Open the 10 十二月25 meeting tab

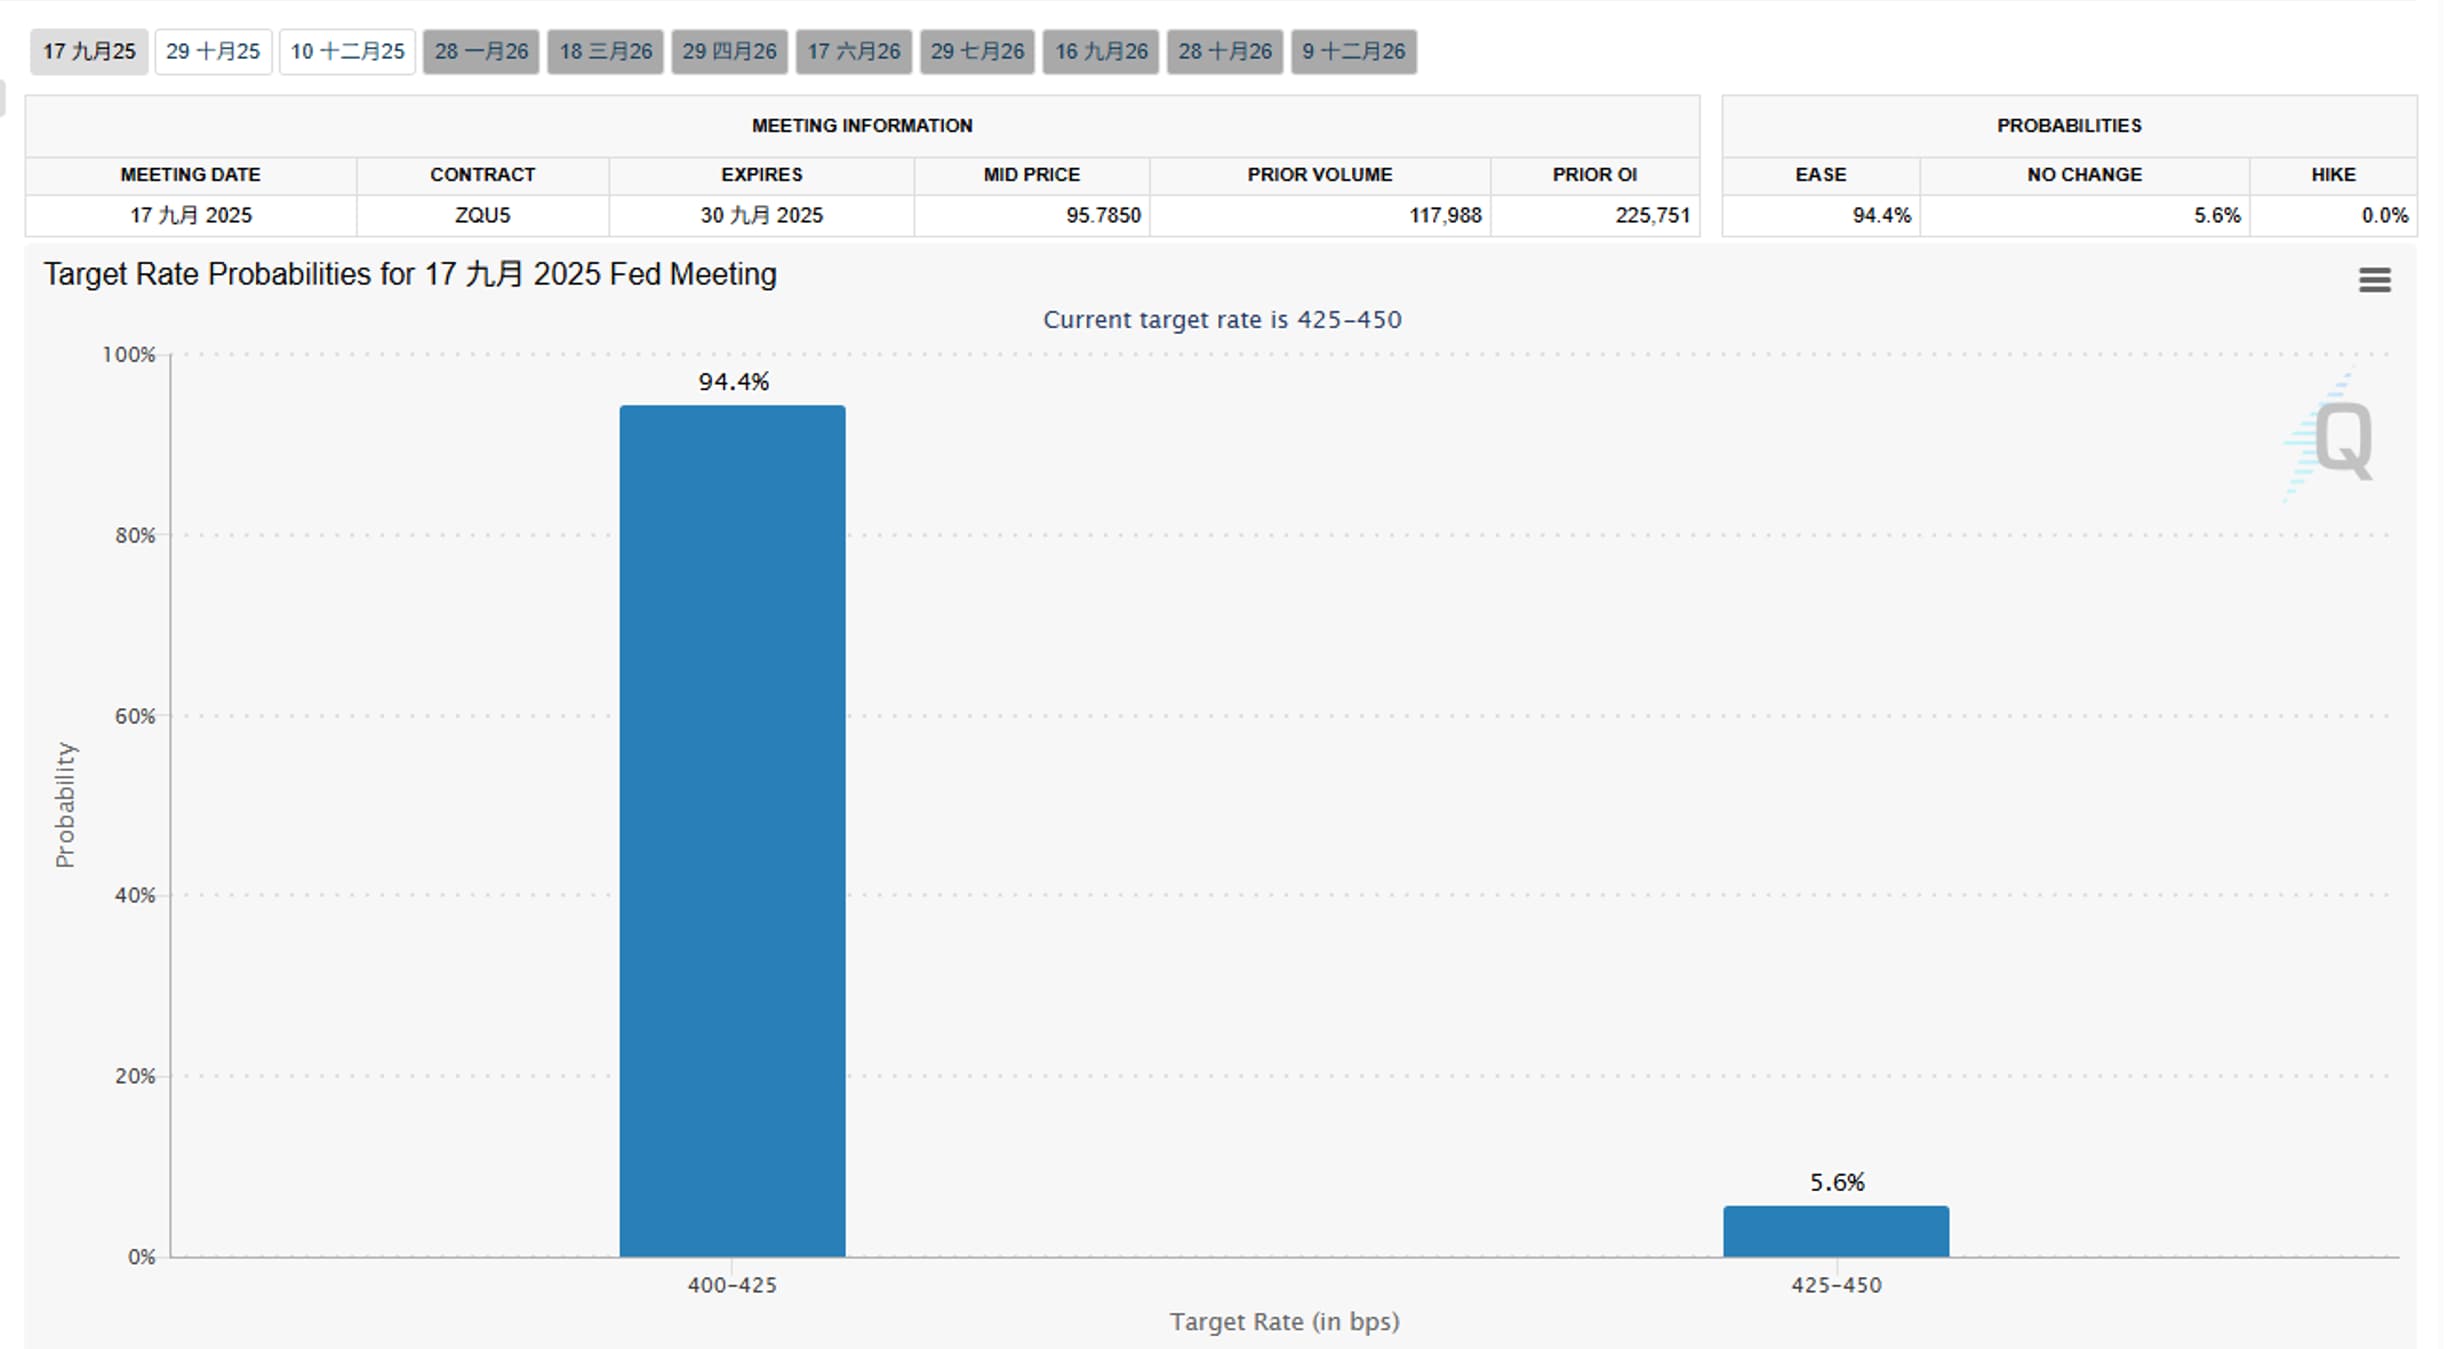pyautogui.click(x=347, y=51)
